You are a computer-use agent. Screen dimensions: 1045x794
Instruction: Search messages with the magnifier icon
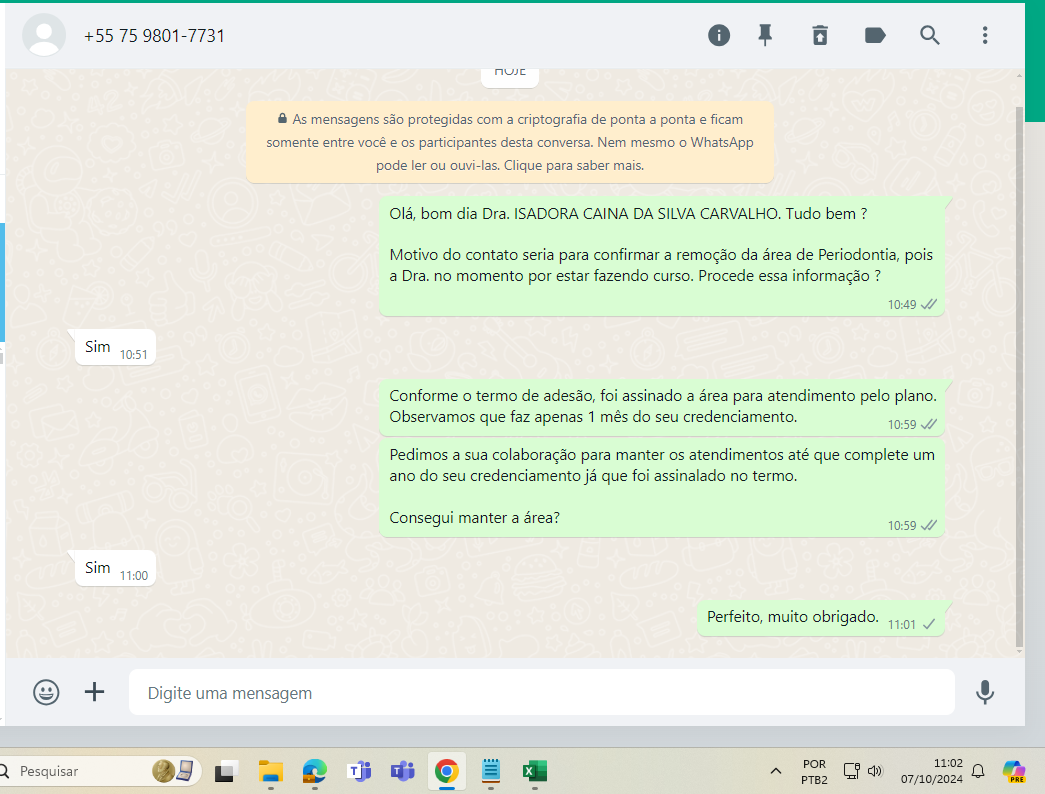pyautogui.click(x=930, y=35)
